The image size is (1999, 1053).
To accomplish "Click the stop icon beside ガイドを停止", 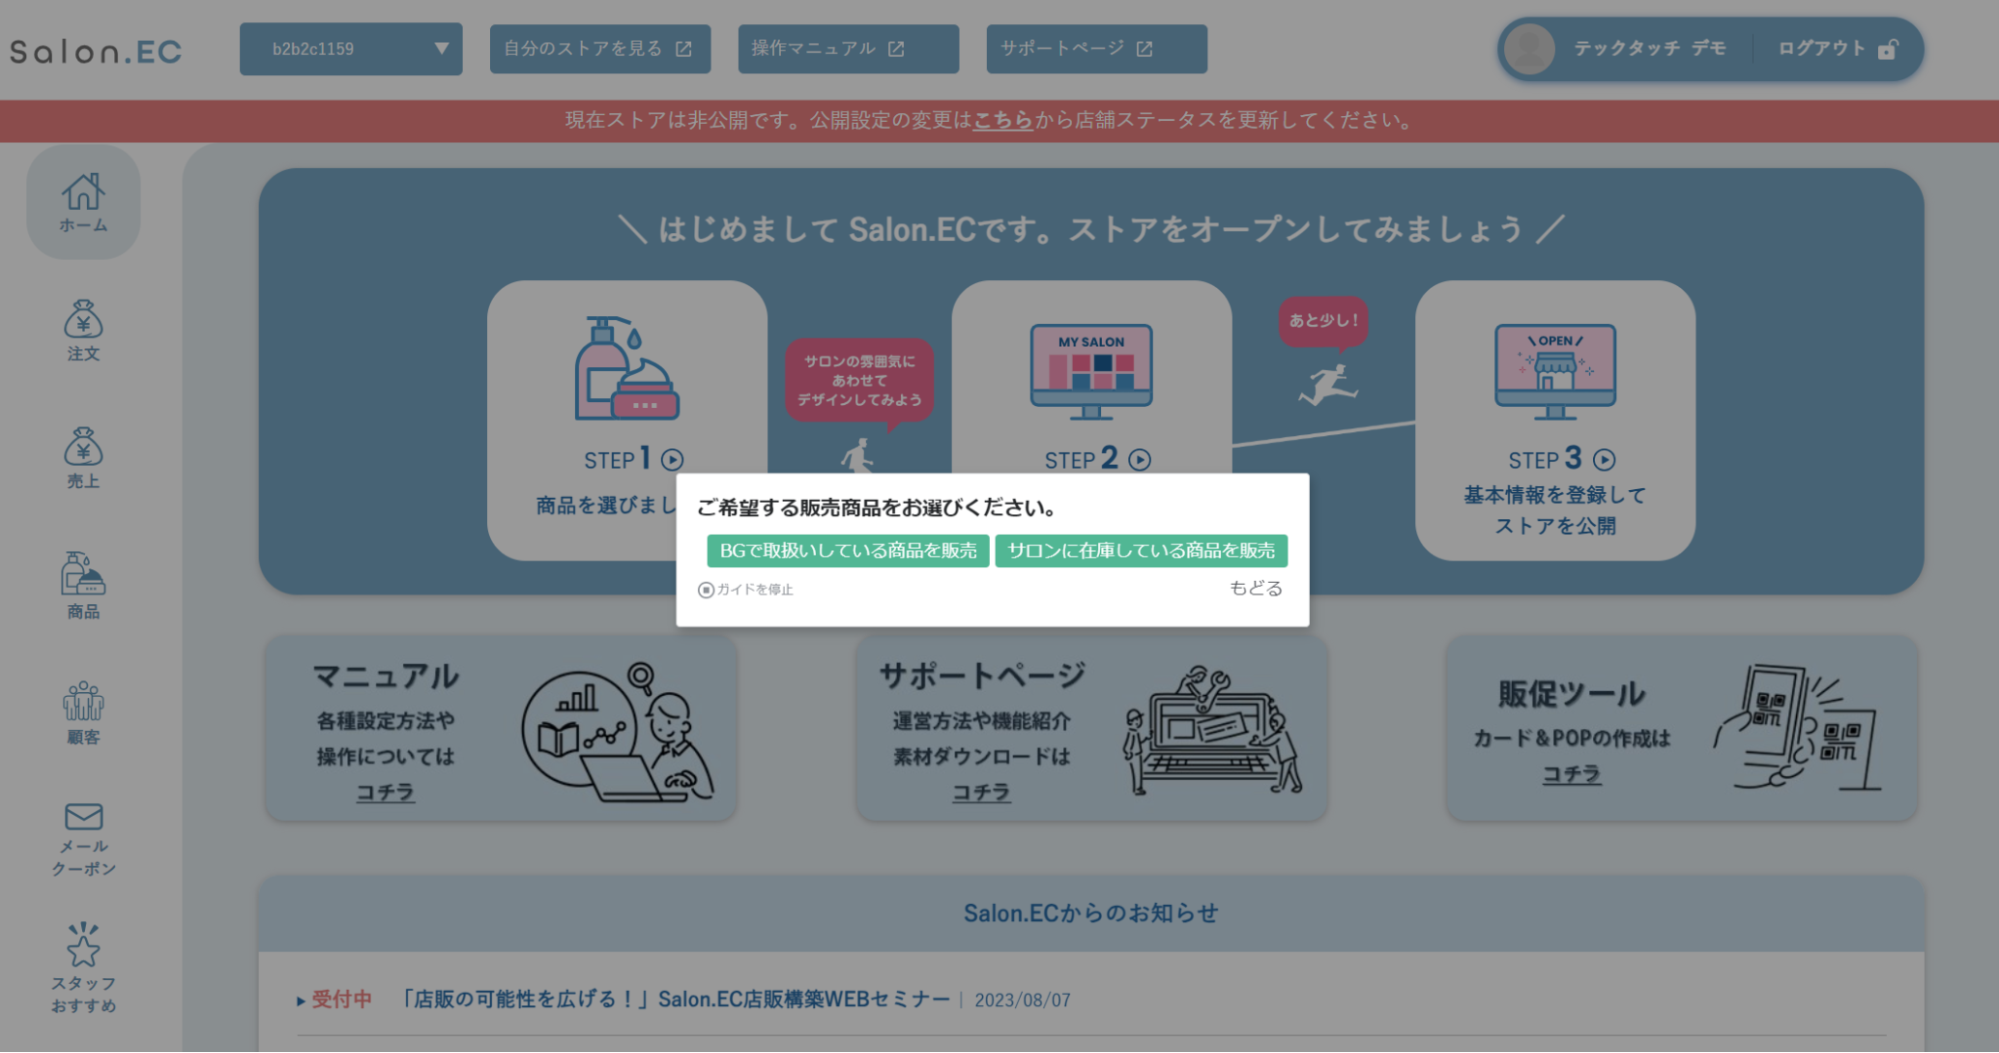I will 706,590.
